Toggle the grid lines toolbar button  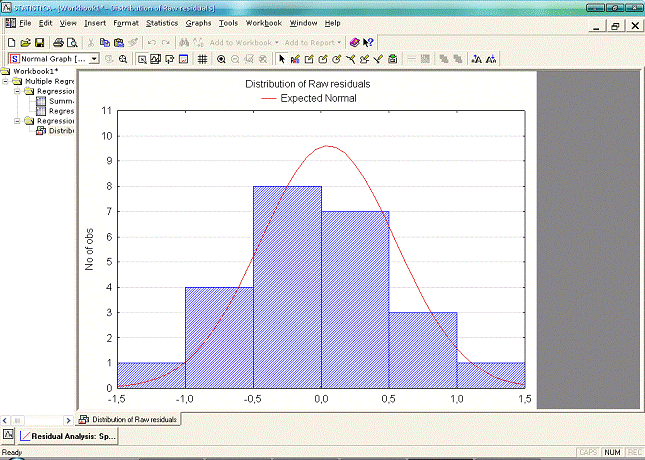pos(202,60)
